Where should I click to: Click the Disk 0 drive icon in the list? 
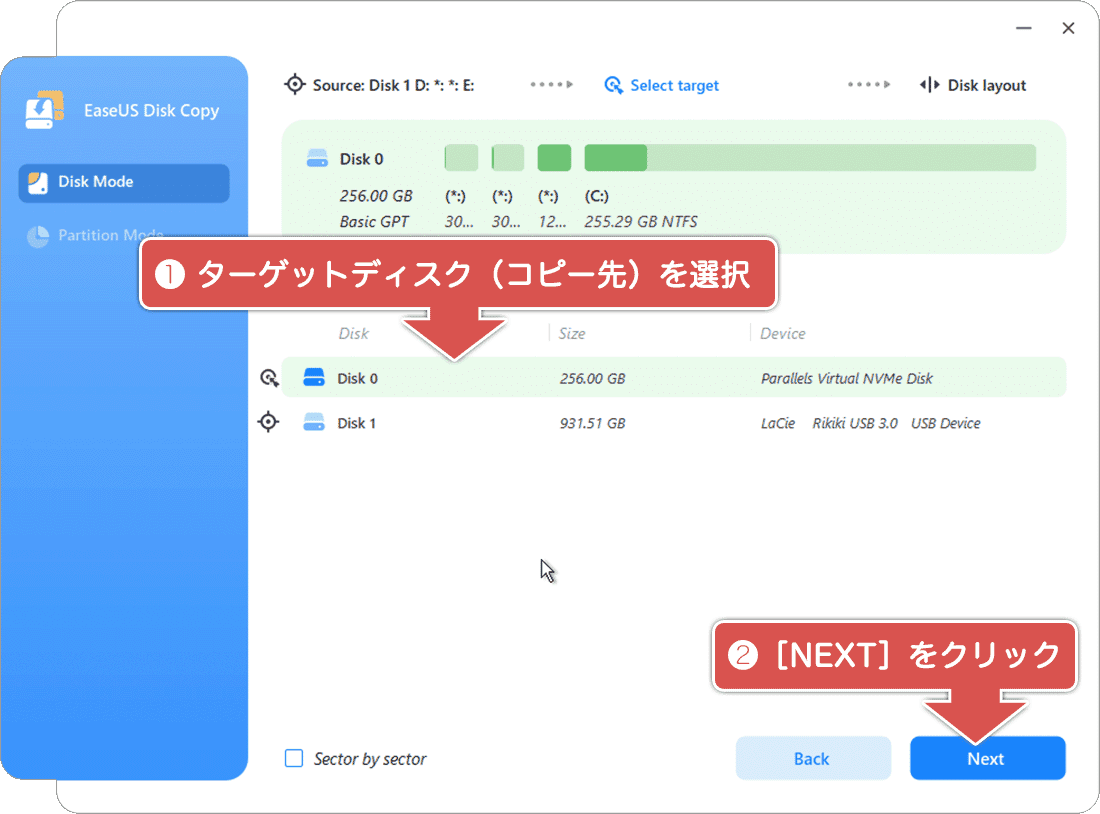pyautogui.click(x=314, y=377)
